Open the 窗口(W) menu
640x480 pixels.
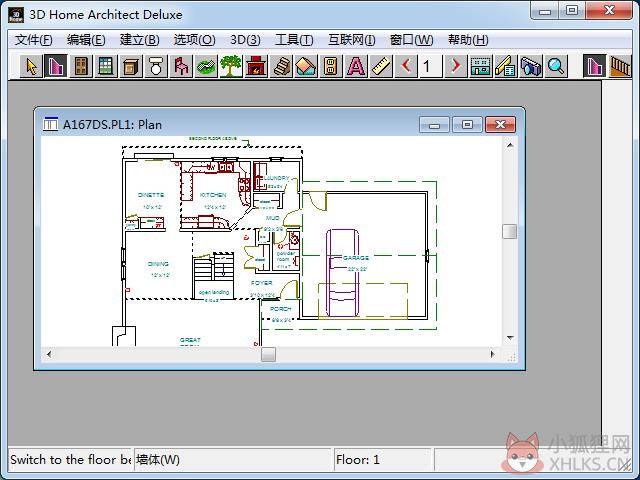point(411,40)
